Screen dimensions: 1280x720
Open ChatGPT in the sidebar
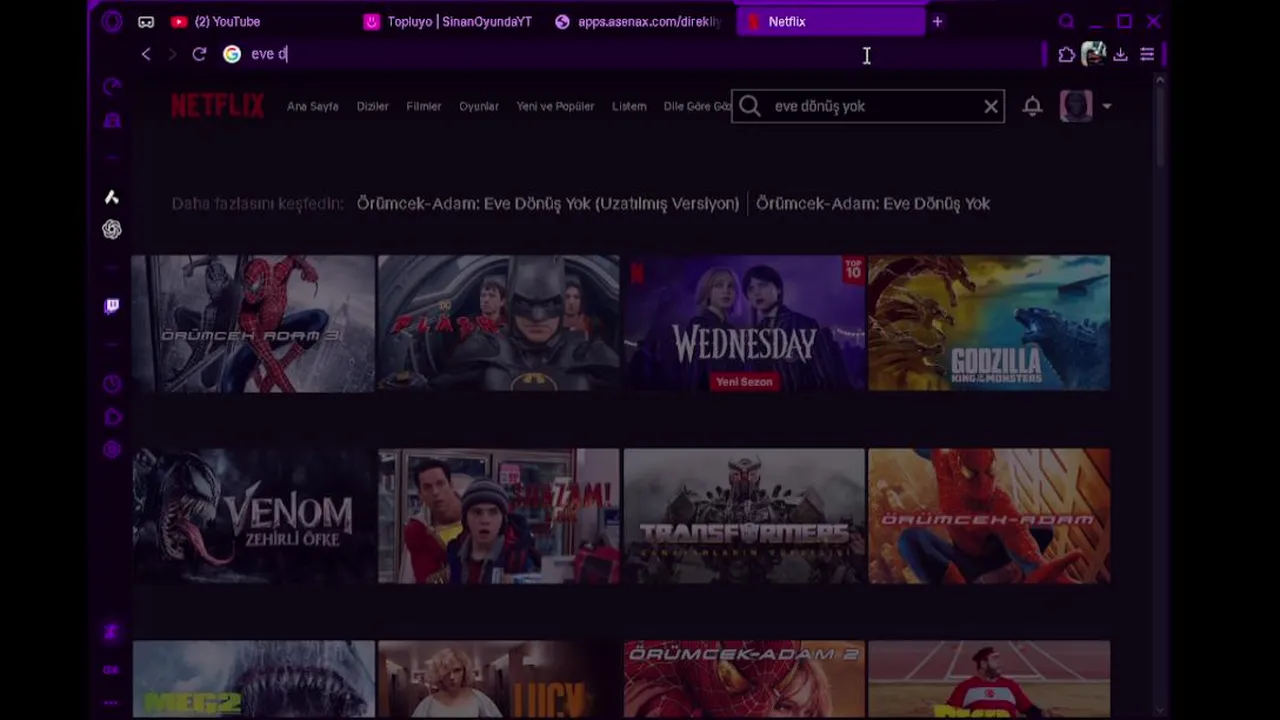[x=112, y=230]
